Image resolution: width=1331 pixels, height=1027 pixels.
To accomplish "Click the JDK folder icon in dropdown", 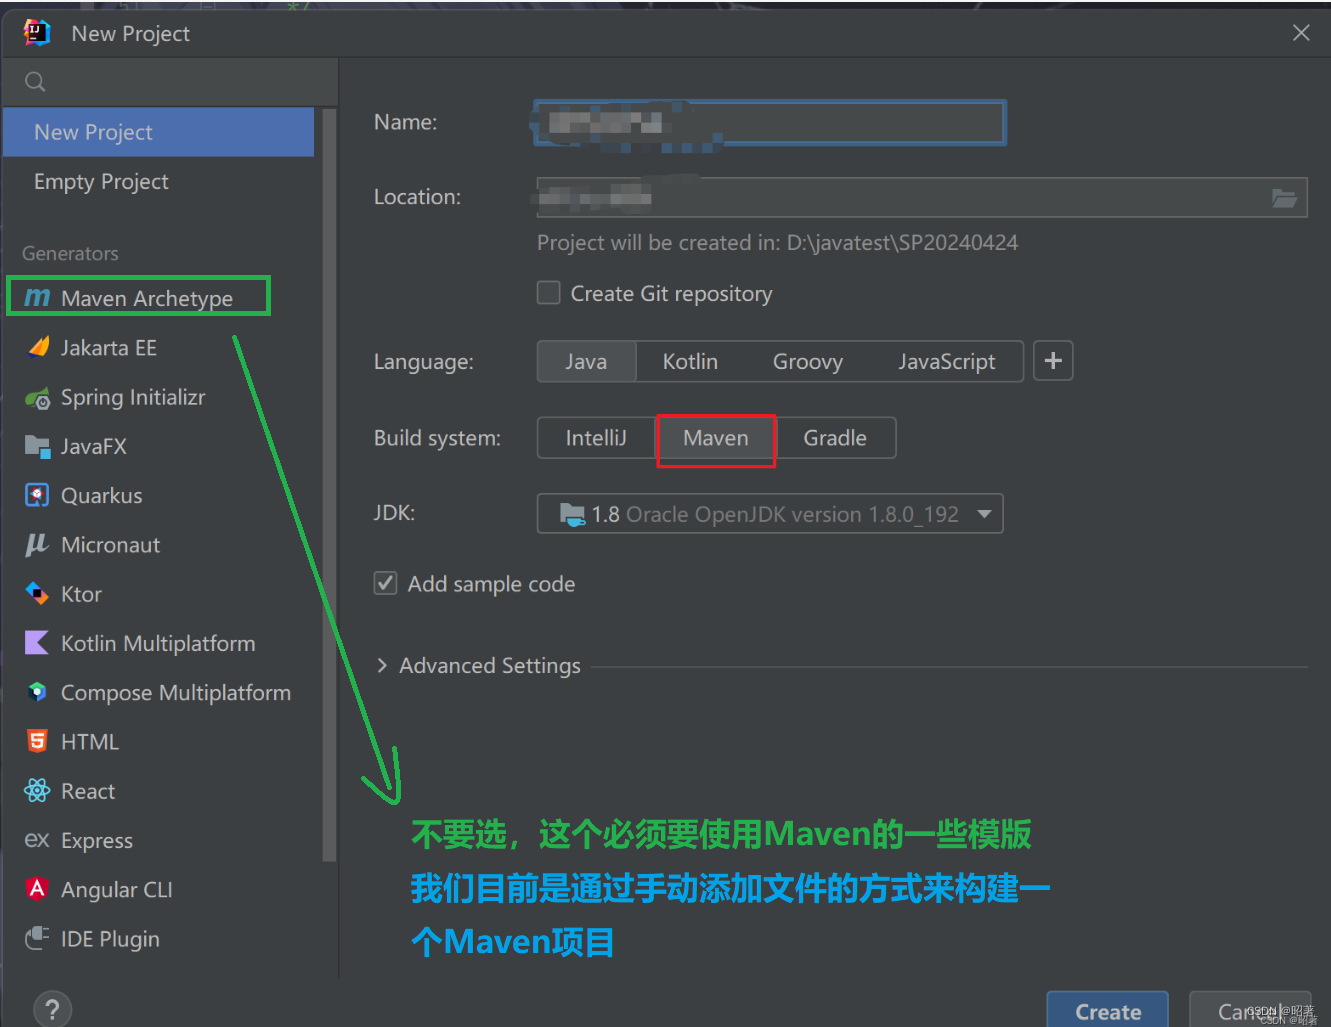I will 572,514.
